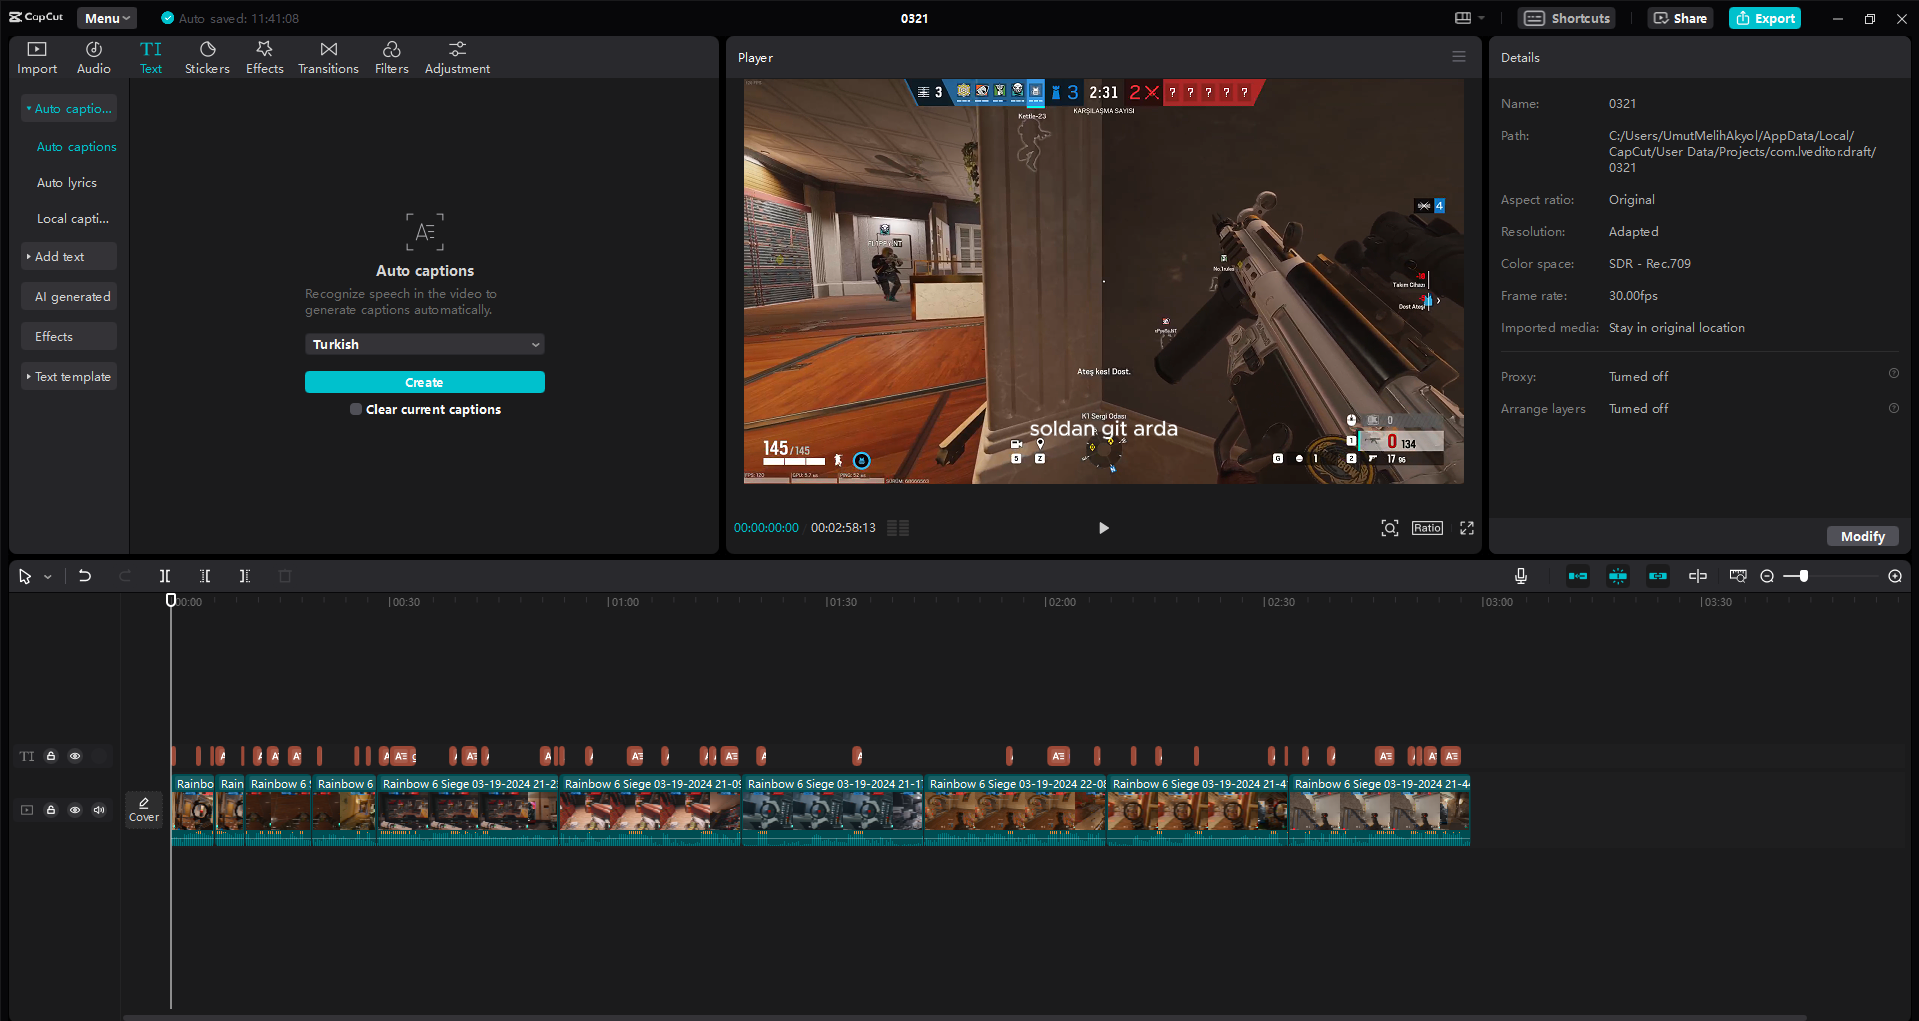Split the clip at playhead
1919x1021 pixels.
165,576
